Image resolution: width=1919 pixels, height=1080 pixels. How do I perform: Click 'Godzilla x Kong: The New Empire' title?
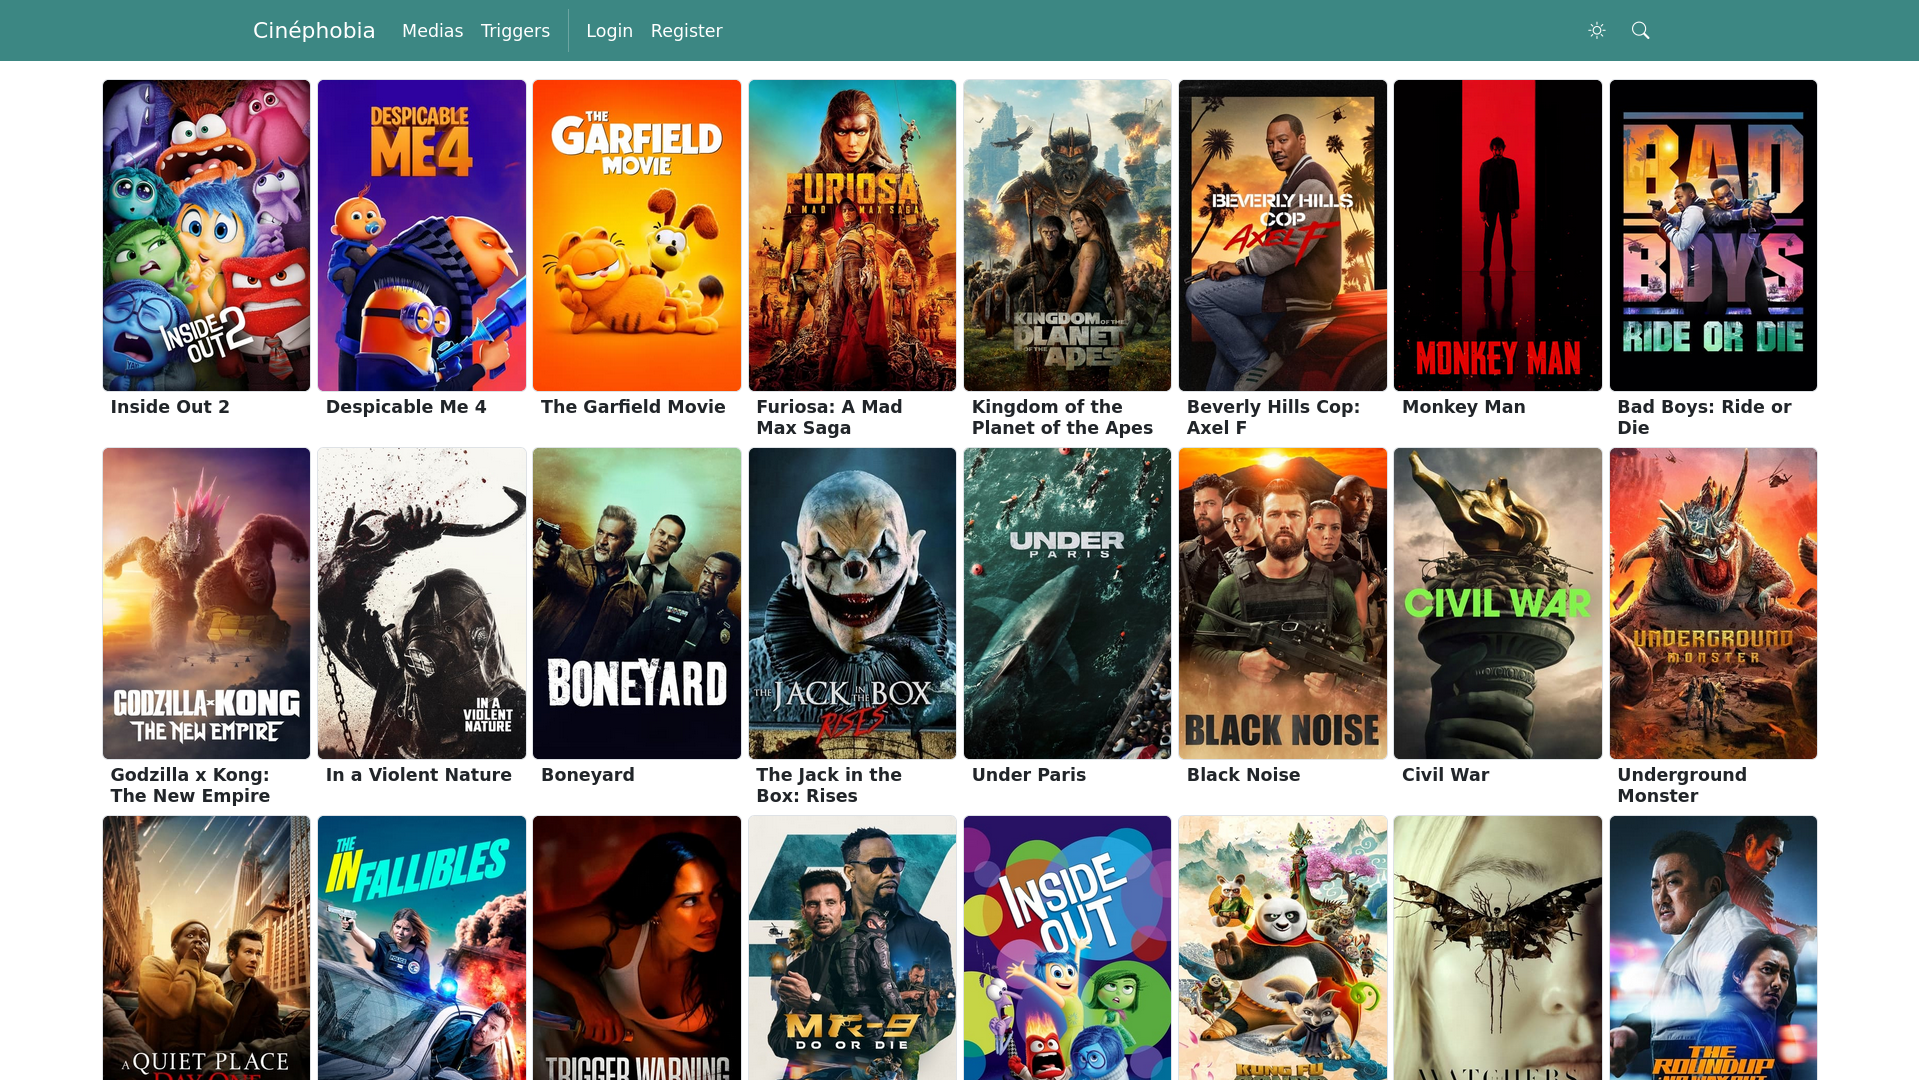tap(190, 785)
